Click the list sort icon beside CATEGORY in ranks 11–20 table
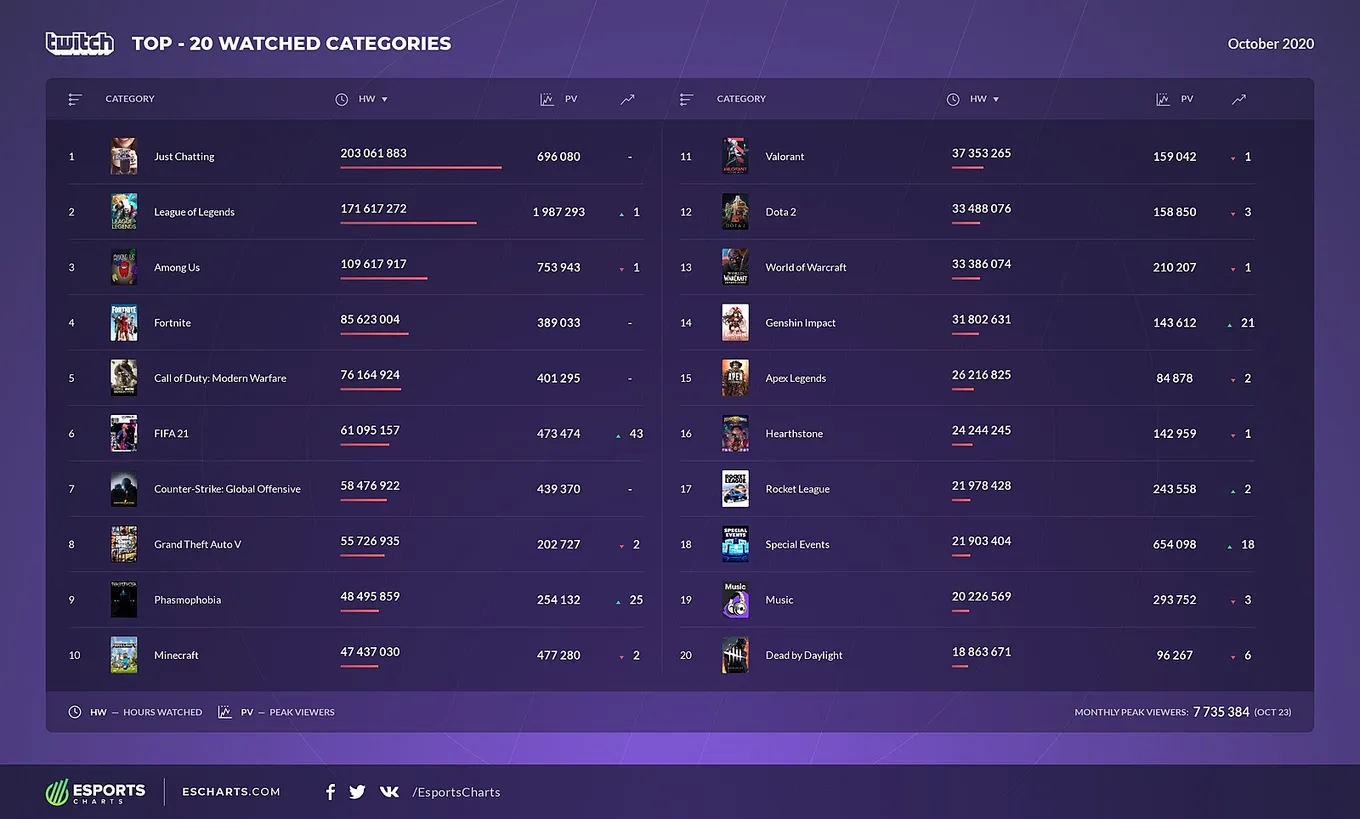The height and width of the screenshot is (819, 1360). [x=686, y=99]
